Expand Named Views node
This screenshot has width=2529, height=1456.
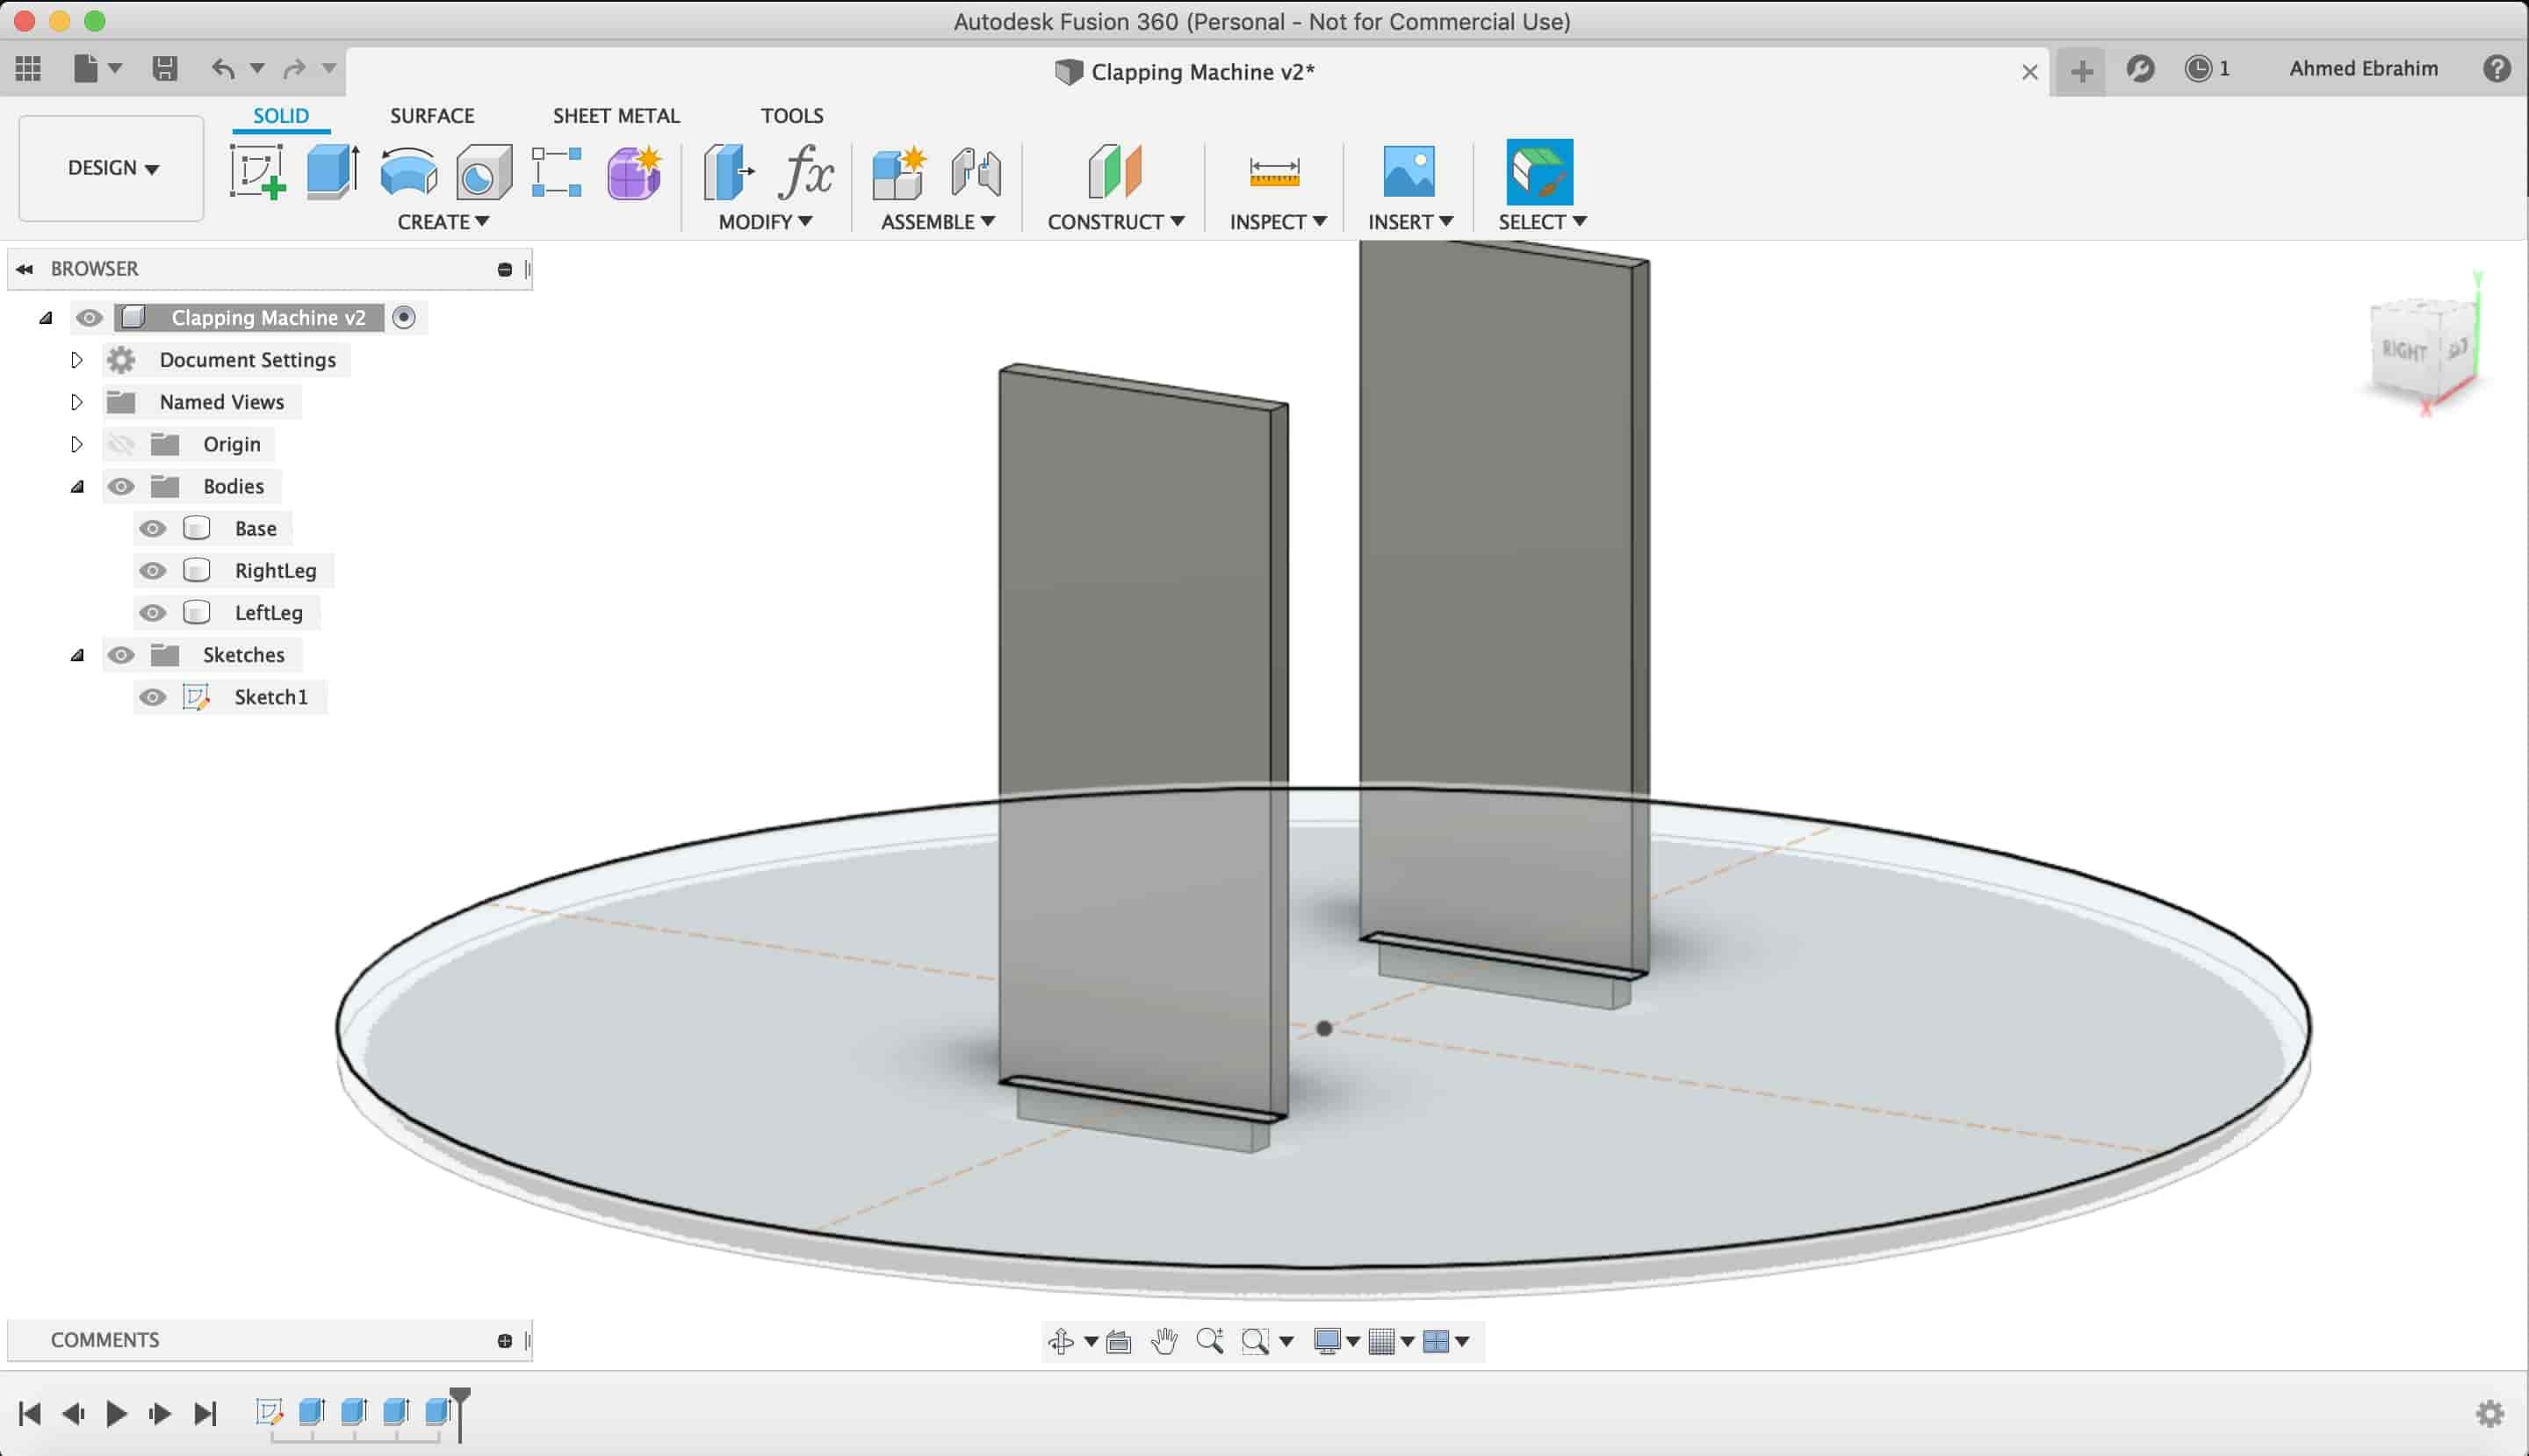(76, 402)
